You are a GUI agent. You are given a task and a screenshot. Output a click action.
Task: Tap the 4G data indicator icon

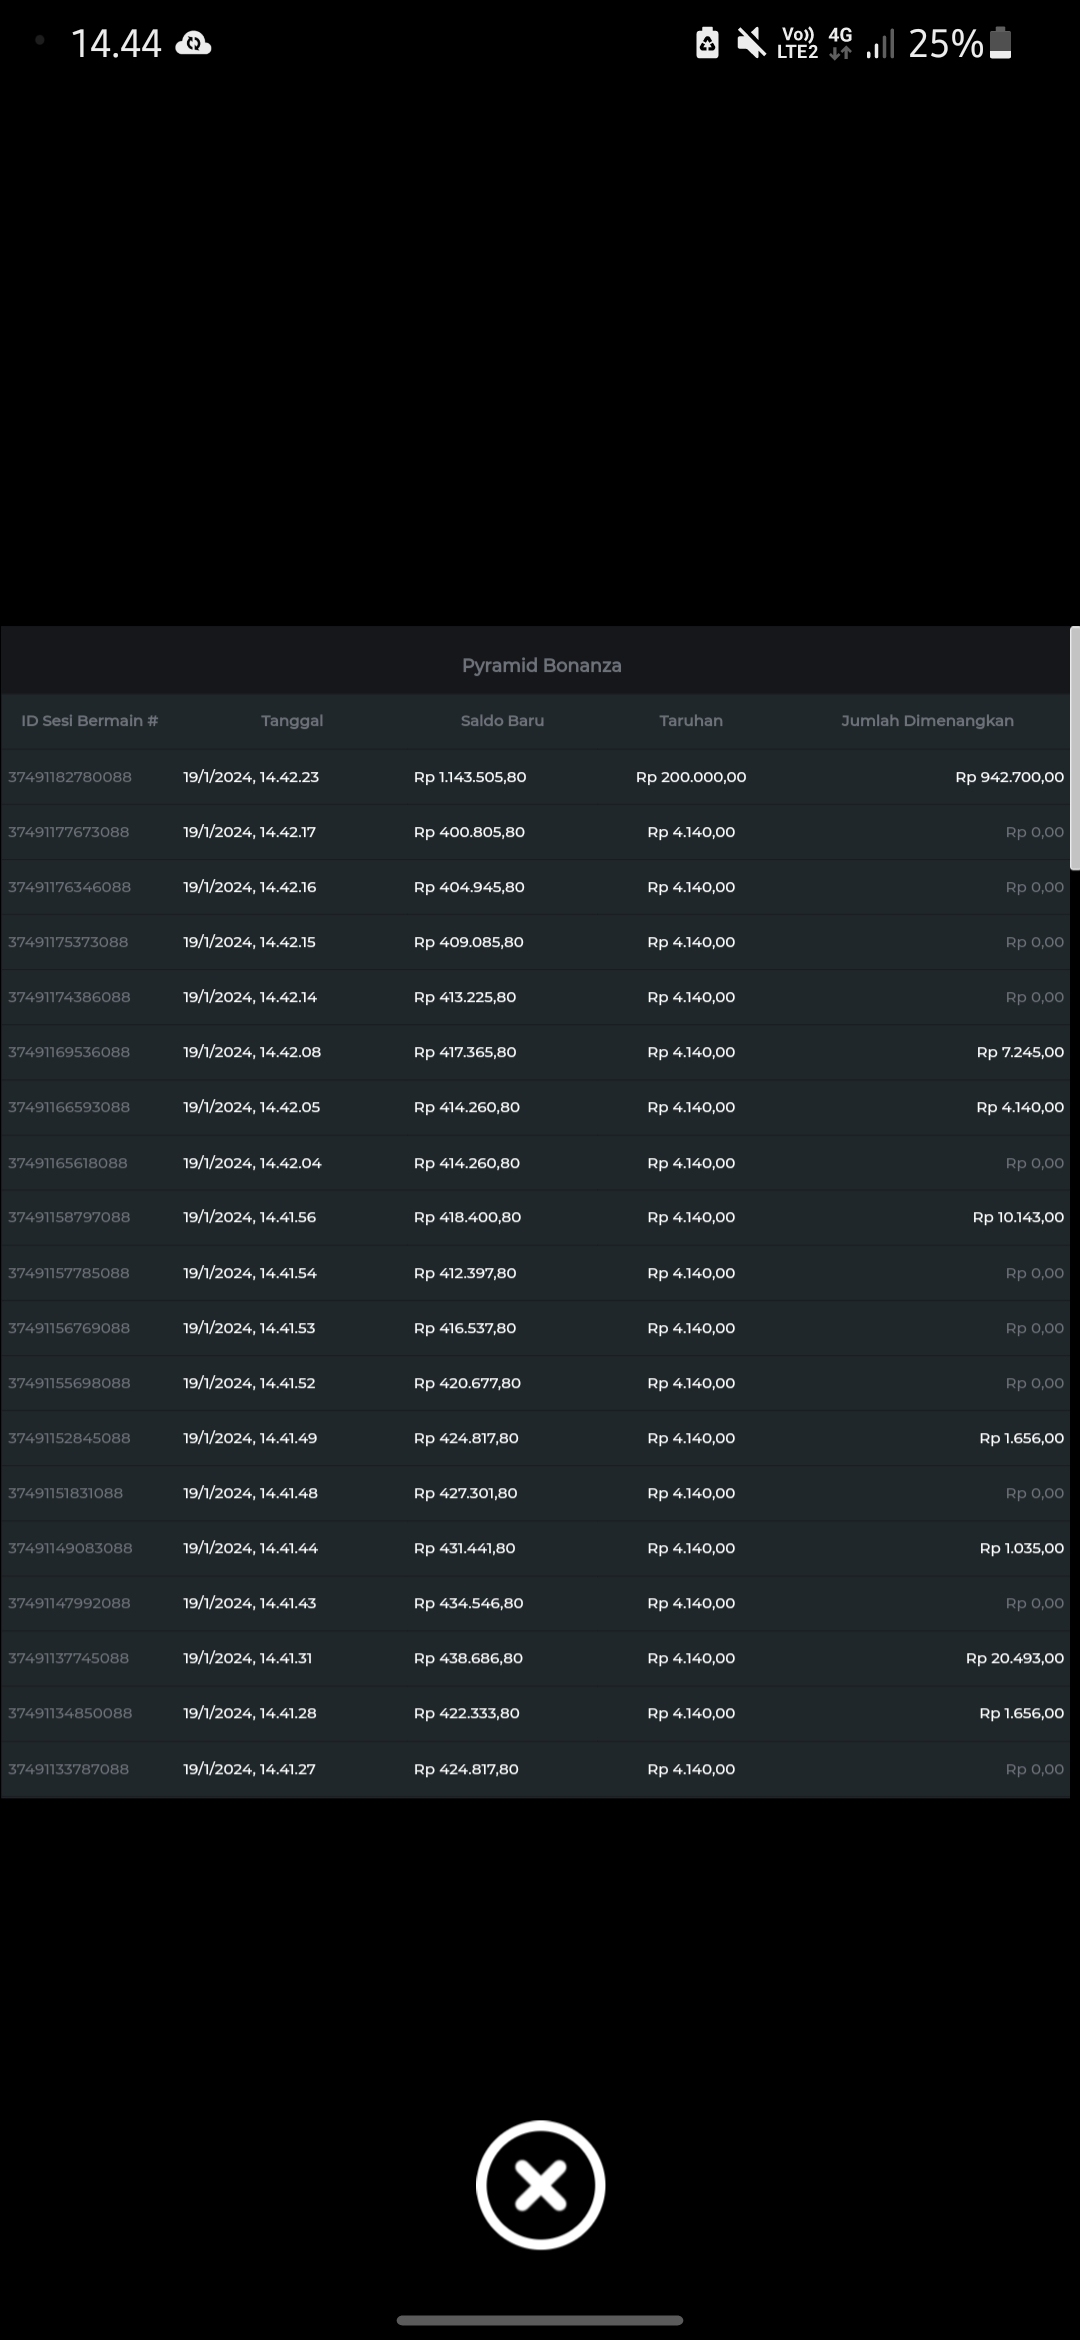coord(840,43)
